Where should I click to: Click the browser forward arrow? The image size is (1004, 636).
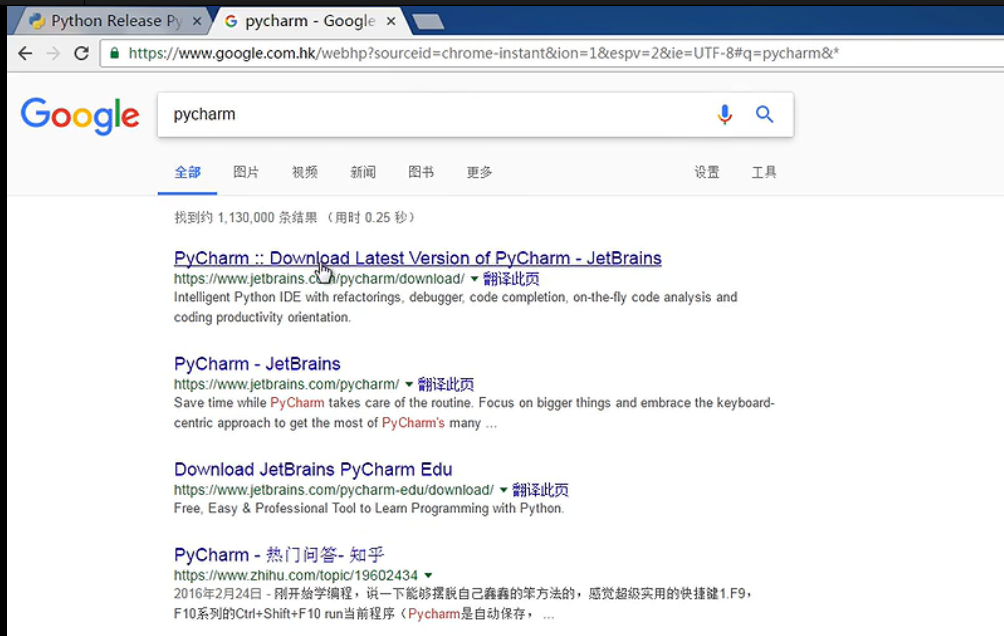point(53,53)
